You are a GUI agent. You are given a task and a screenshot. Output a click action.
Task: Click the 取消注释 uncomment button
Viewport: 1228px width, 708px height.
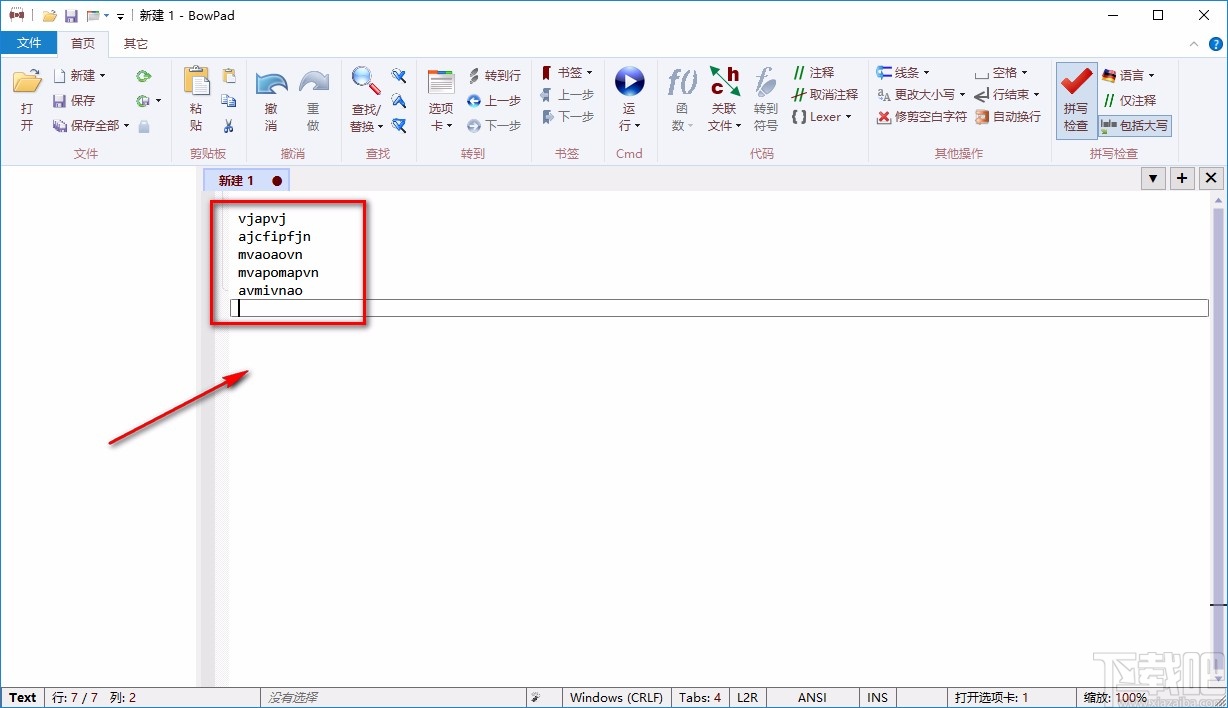click(x=825, y=95)
